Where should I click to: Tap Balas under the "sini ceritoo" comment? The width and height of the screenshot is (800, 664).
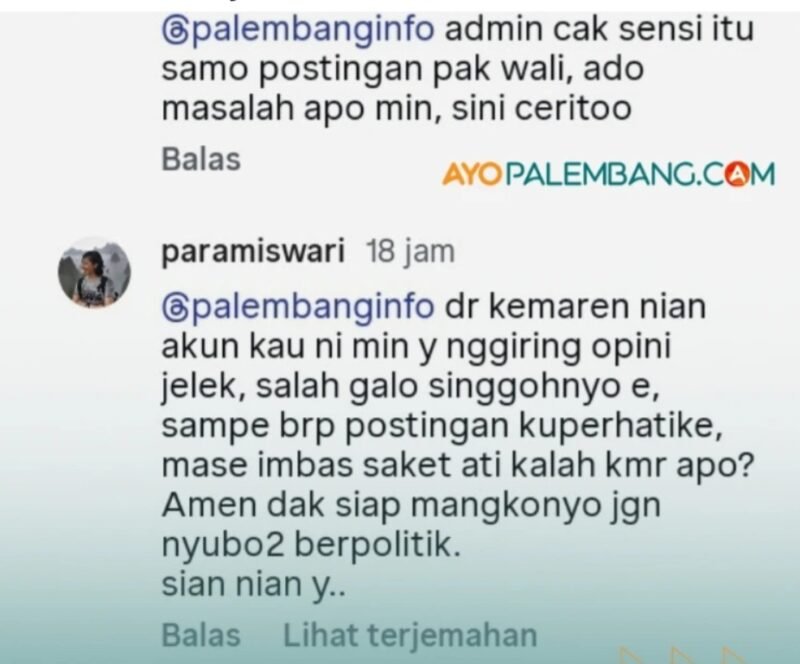click(x=201, y=159)
